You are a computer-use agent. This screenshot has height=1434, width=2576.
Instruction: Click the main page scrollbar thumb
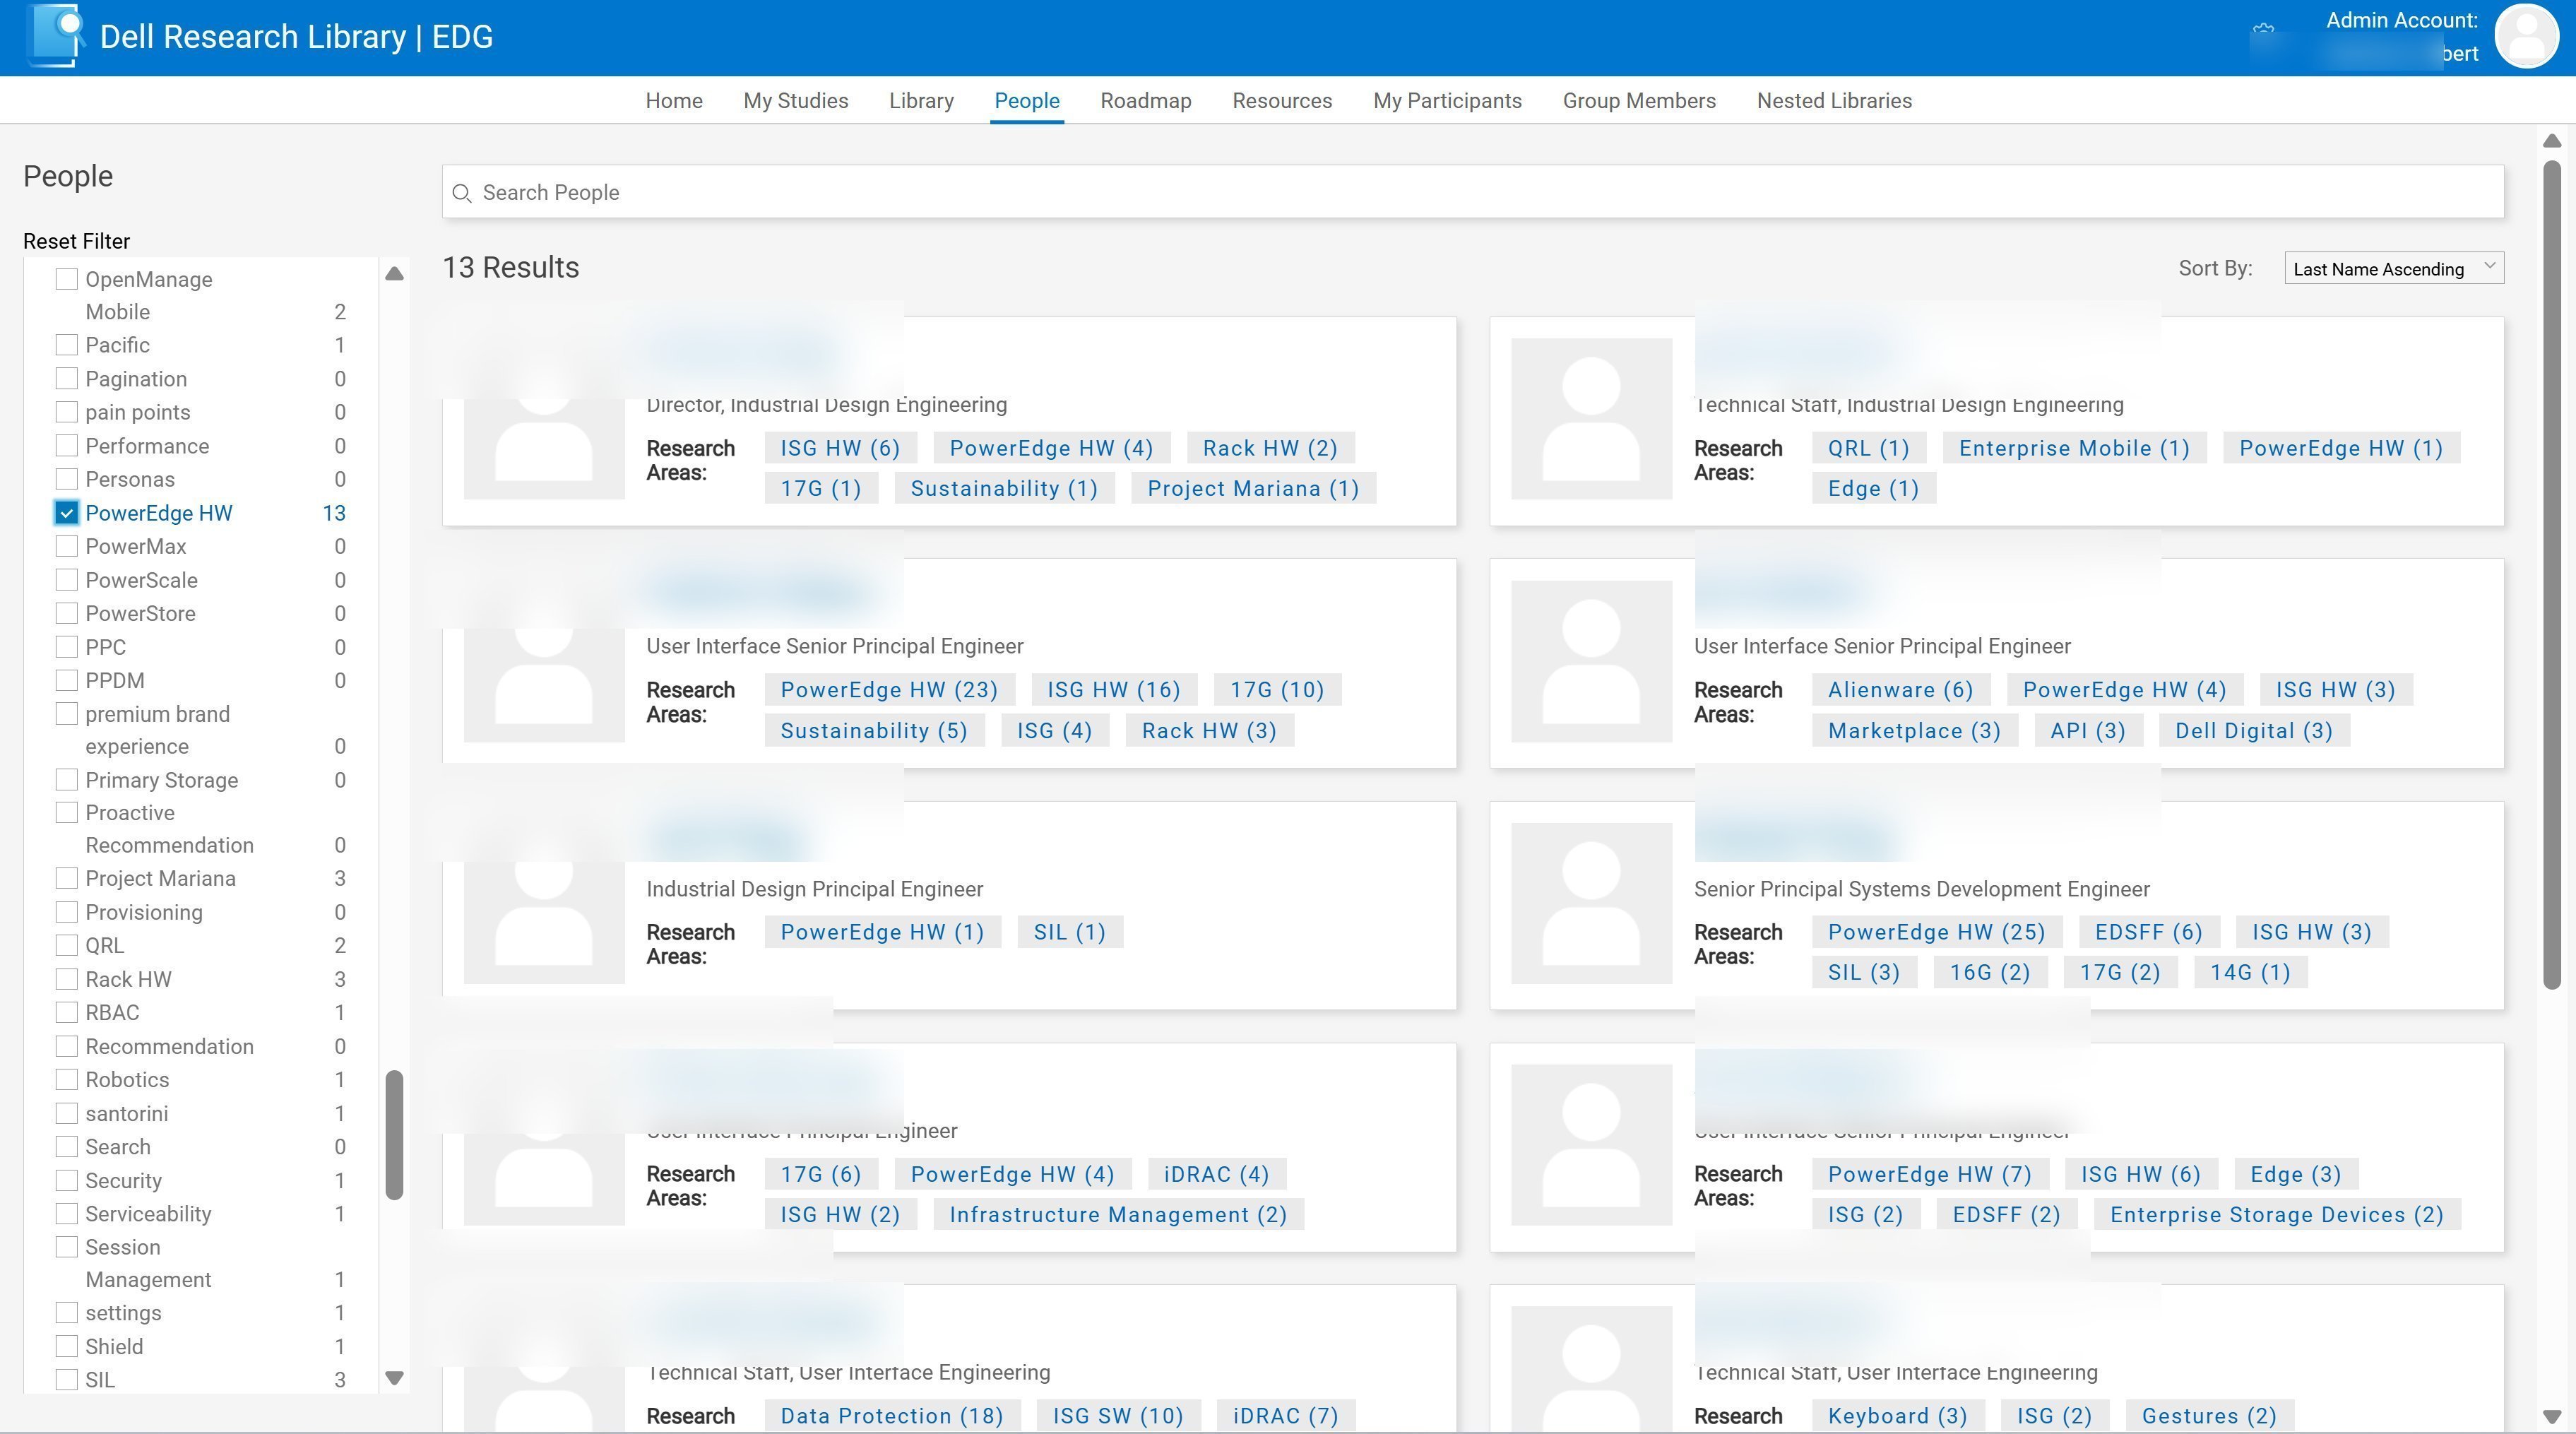pyautogui.click(x=2551, y=575)
